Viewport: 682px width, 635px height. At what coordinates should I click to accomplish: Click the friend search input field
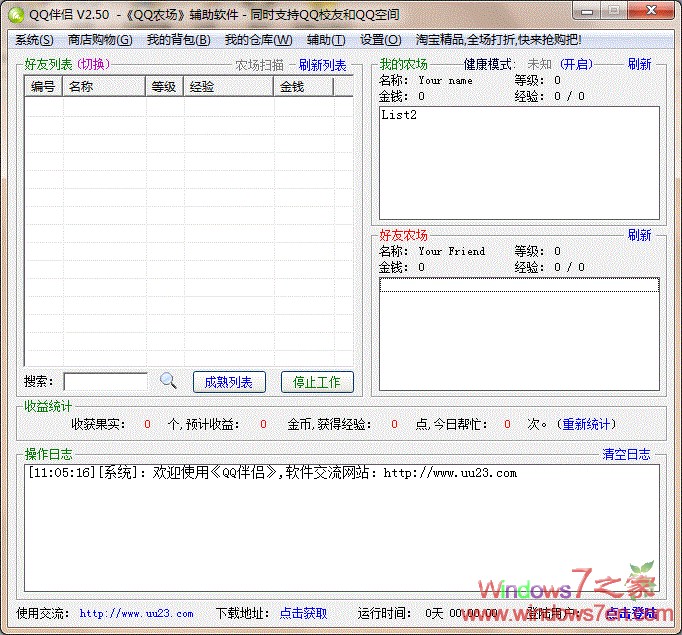pos(105,382)
